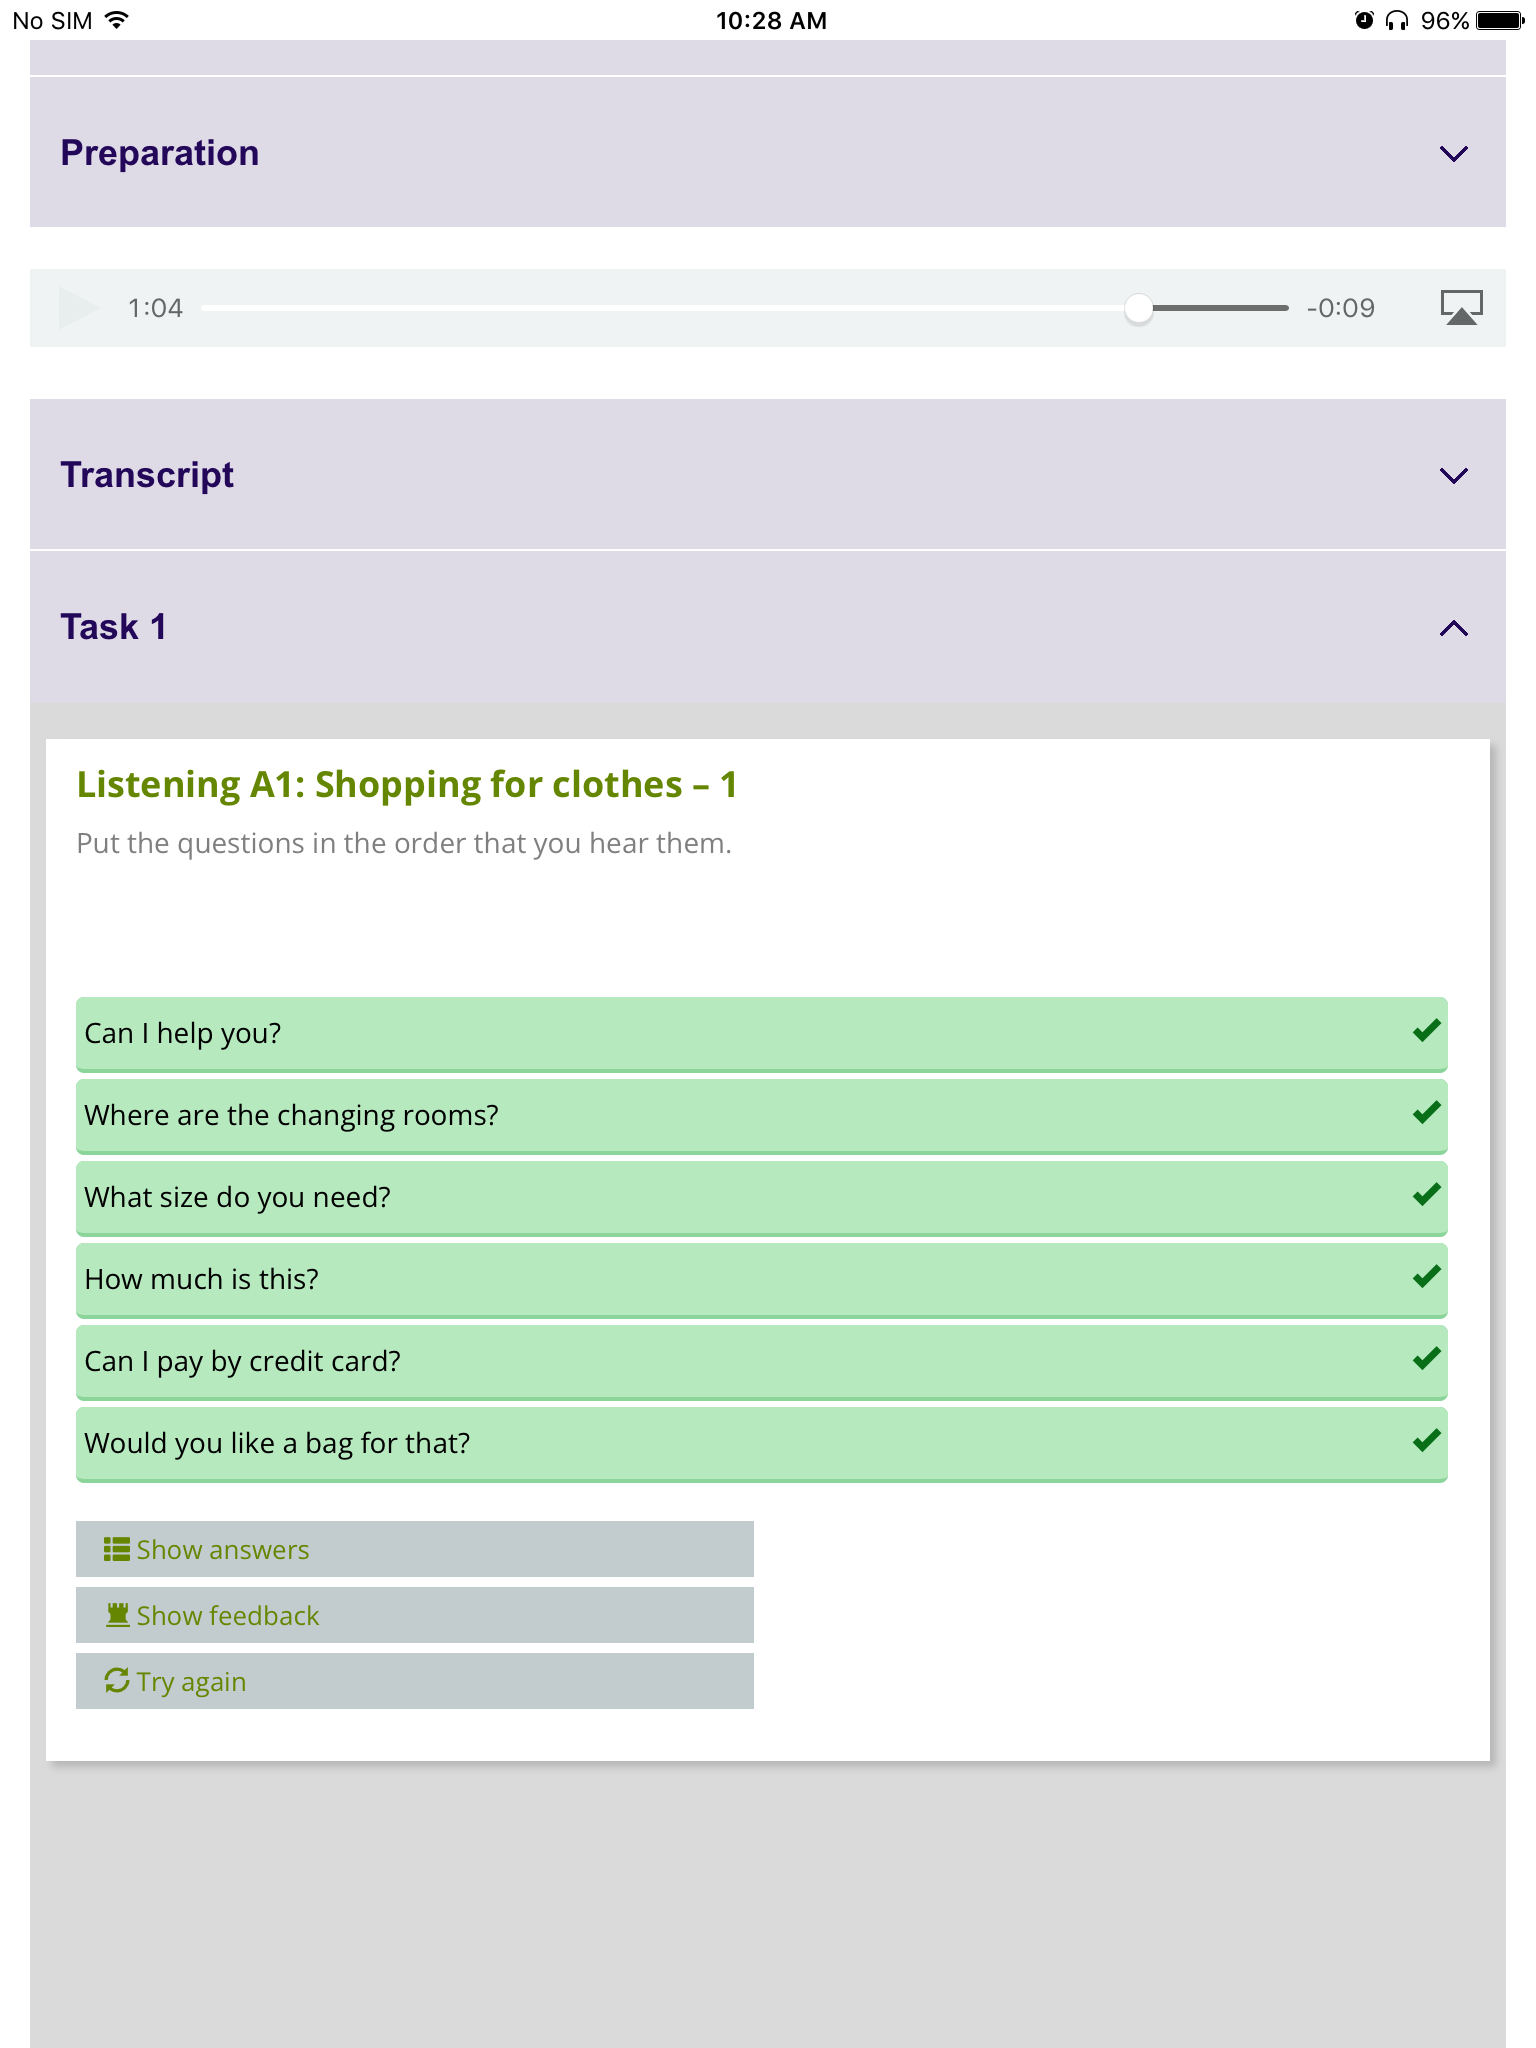Screen dimensions: 1536x2048
Task: Tap the AirPlay icon in audio player
Action: (x=1460, y=308)
